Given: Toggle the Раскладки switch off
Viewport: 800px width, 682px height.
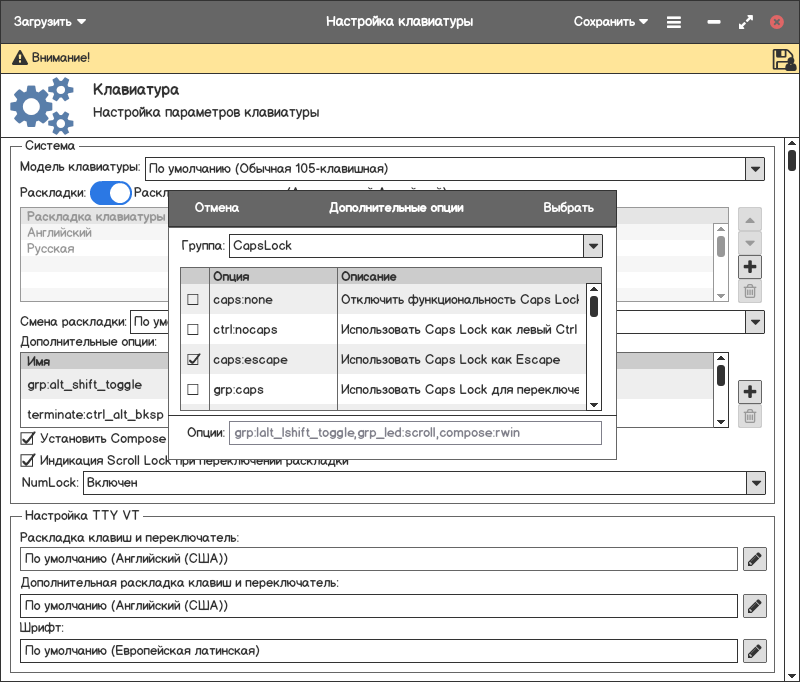Looking at the screenshot, I should tap(111, 192).
